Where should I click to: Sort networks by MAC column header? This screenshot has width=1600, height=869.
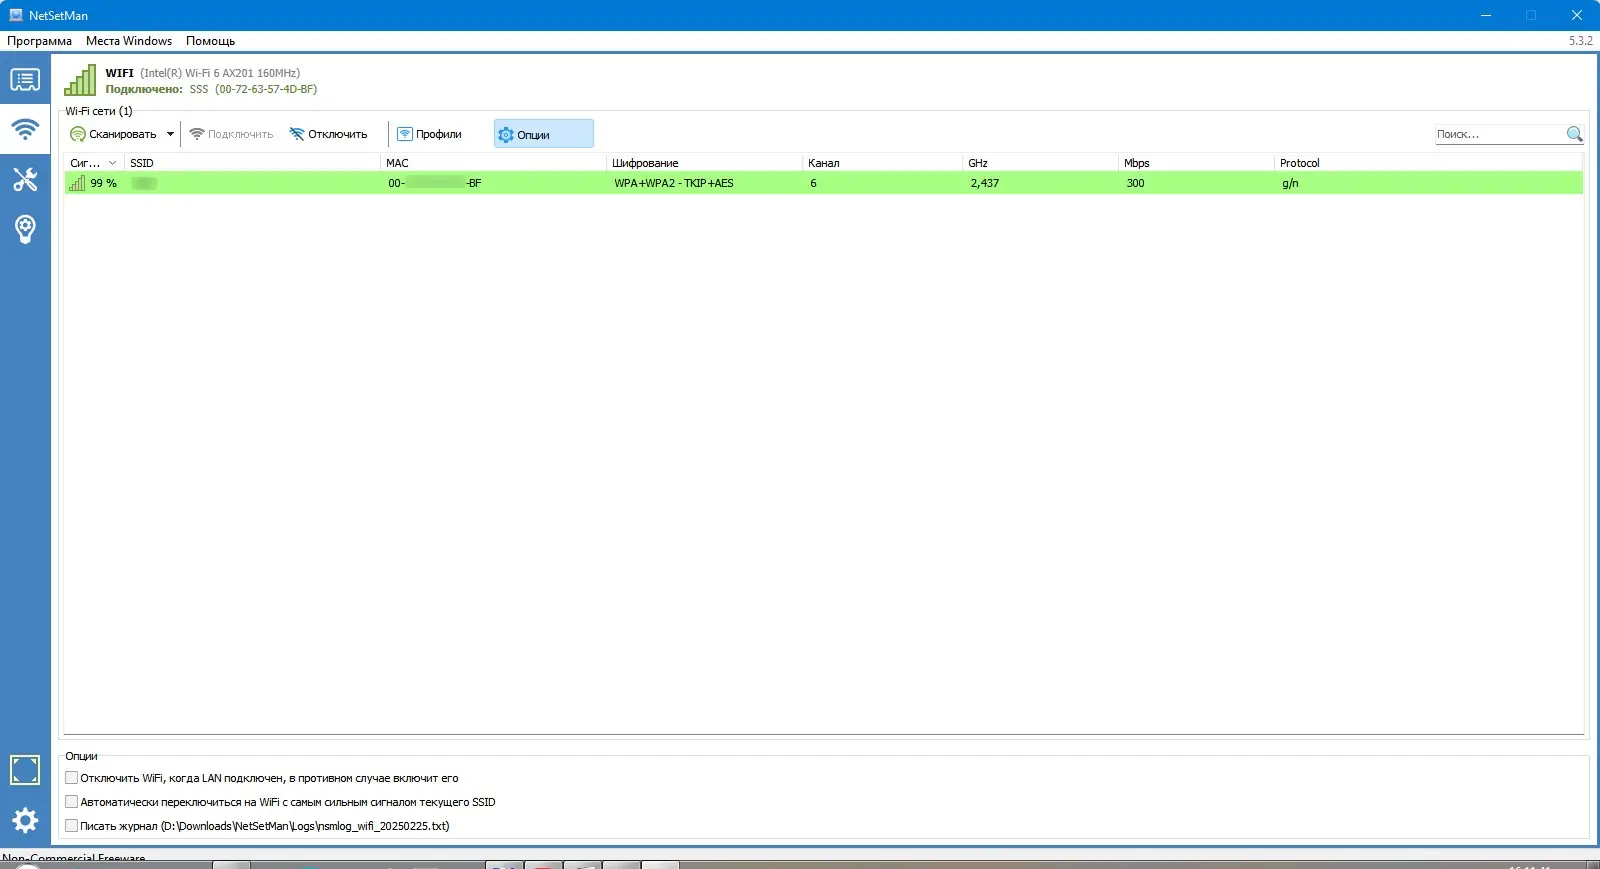pos(493,163)
